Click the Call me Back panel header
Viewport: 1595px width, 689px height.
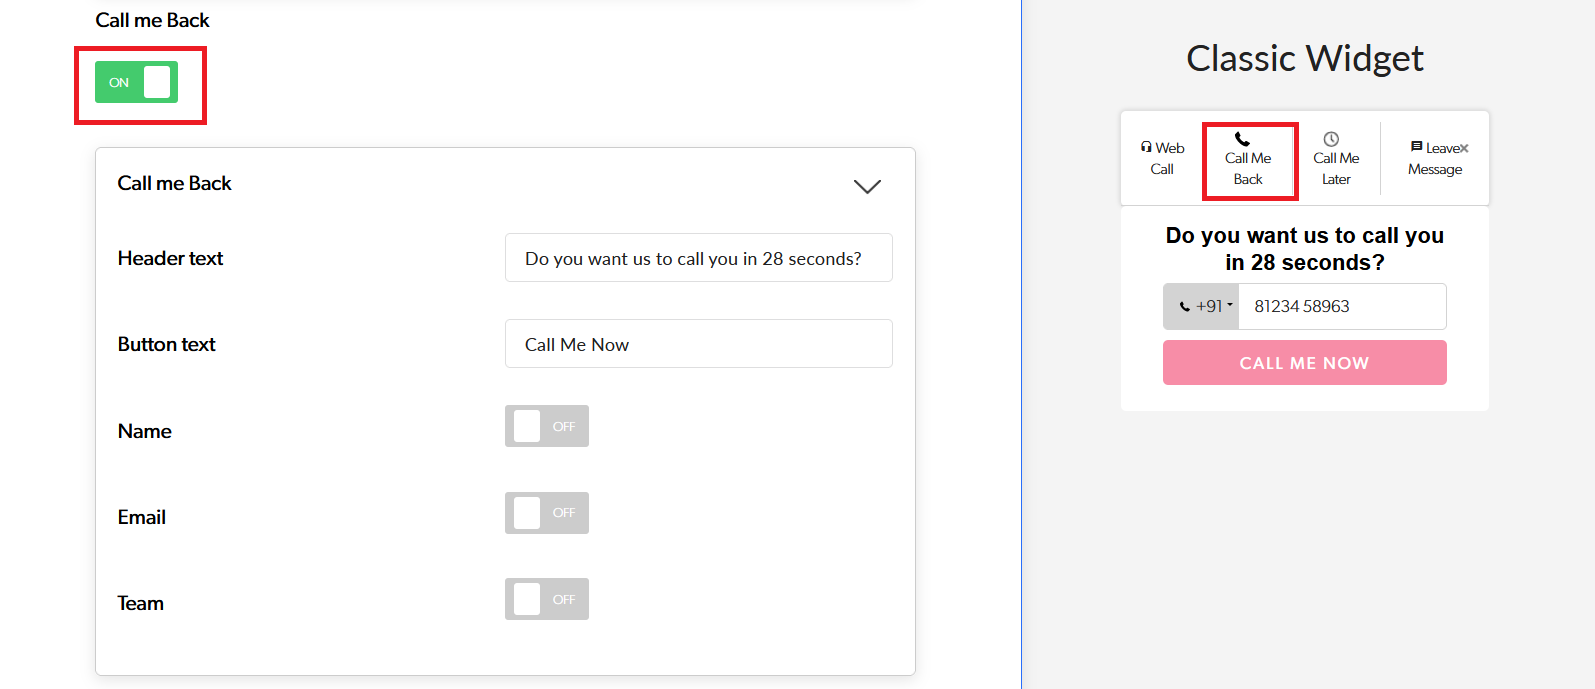point(175,183)
